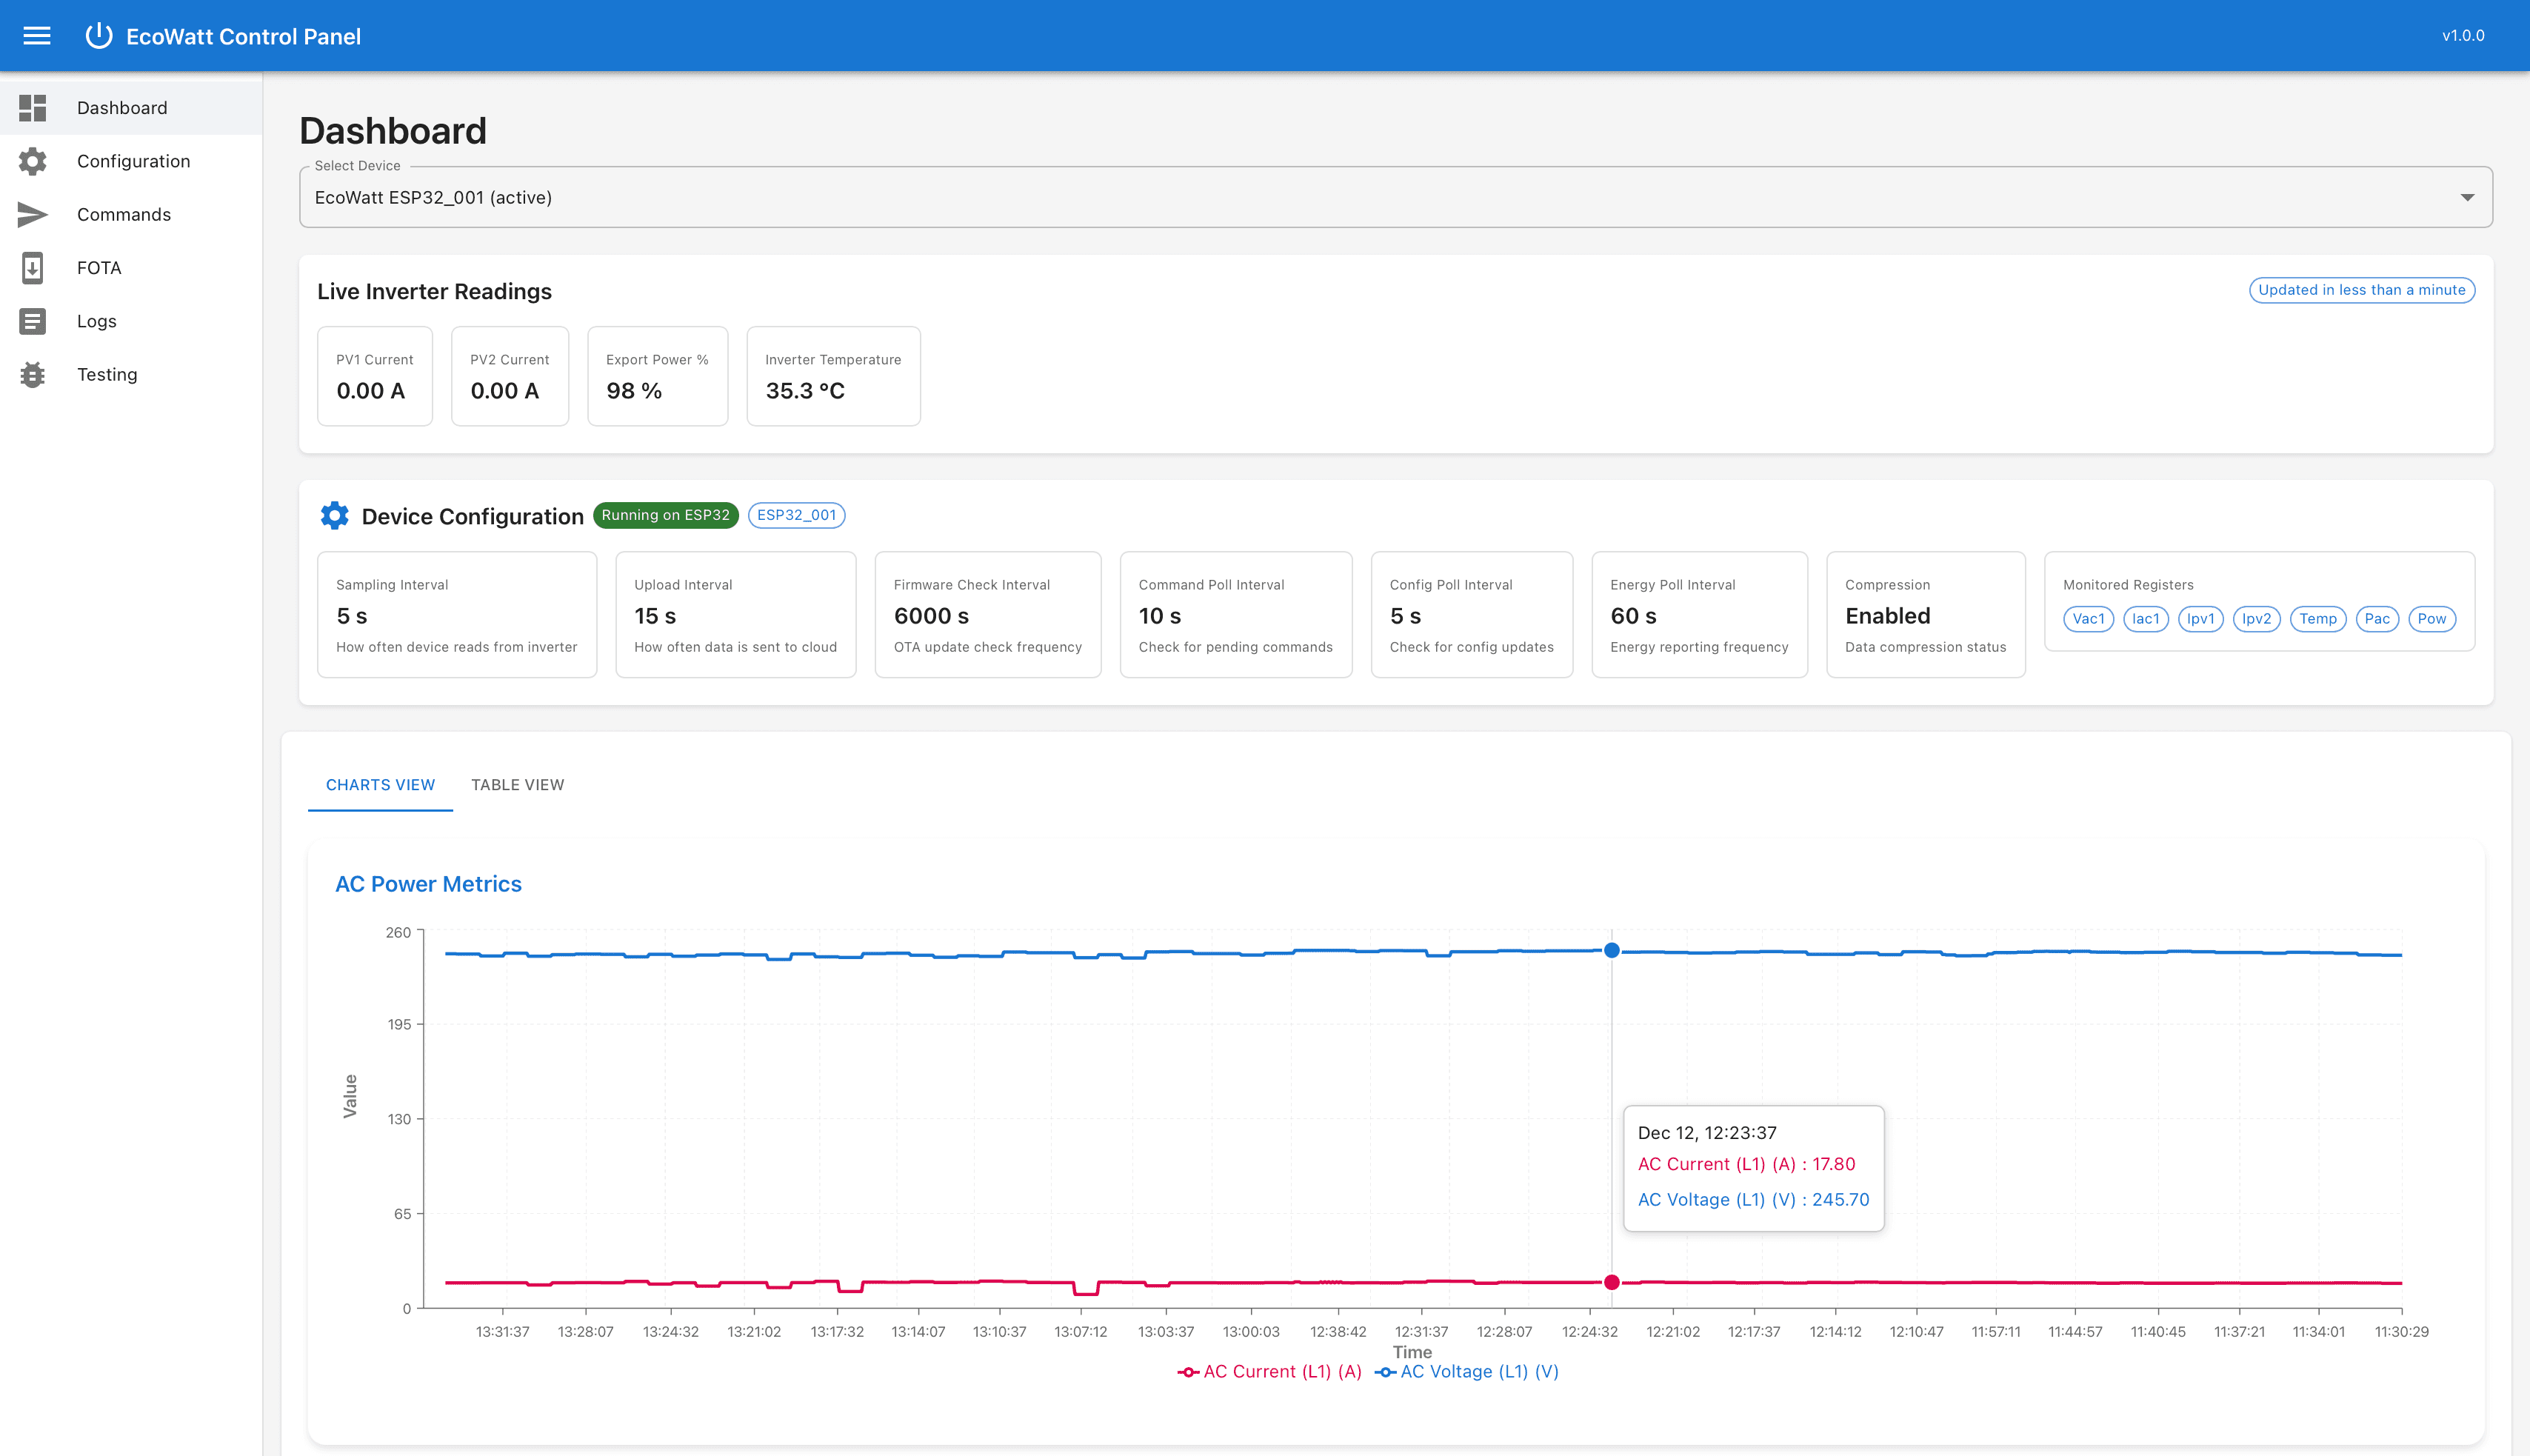Open the navigation hamburger menu
Screen dimensions: 2530x1456
pyautogui.click(x=36, y=35)
